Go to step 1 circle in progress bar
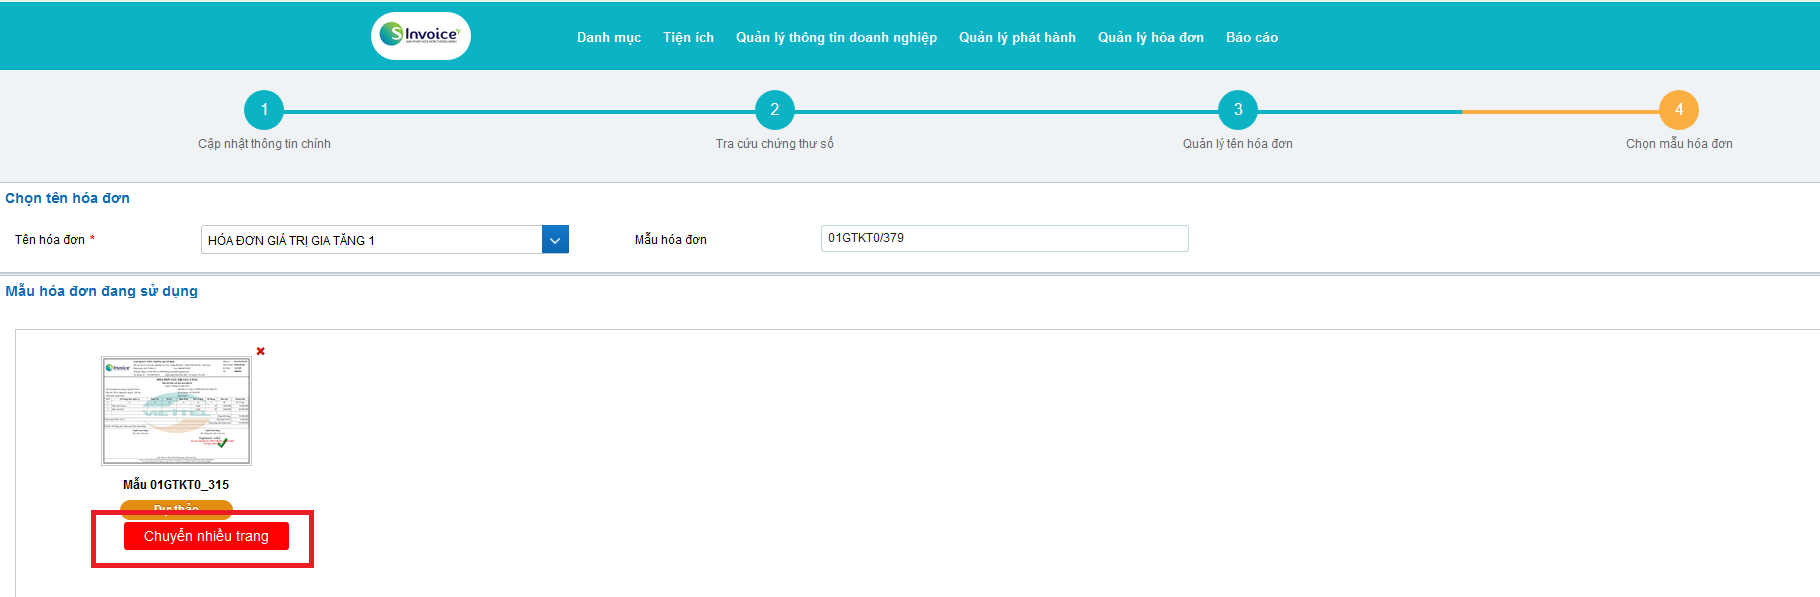This screenshot has height=597, width=1820. click(264, 110)
